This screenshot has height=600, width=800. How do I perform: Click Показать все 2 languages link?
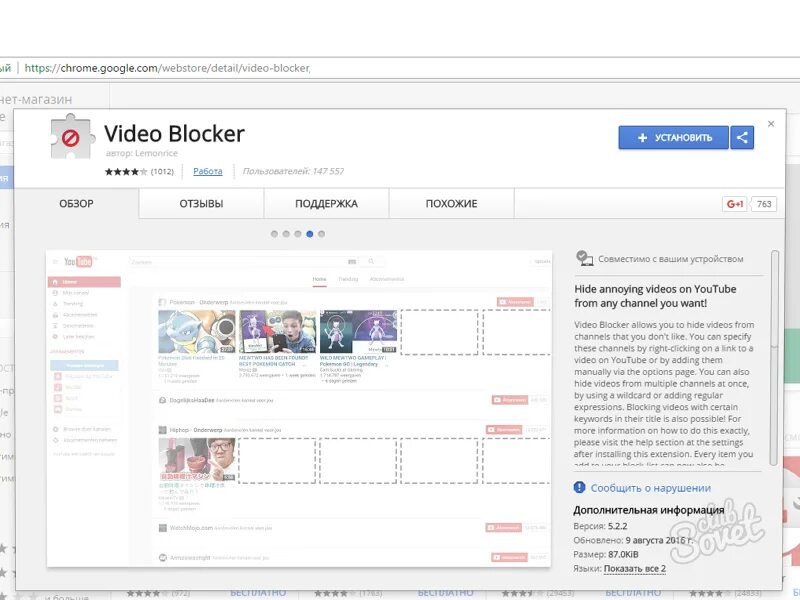pyautogui.click(x=635, y=568)
